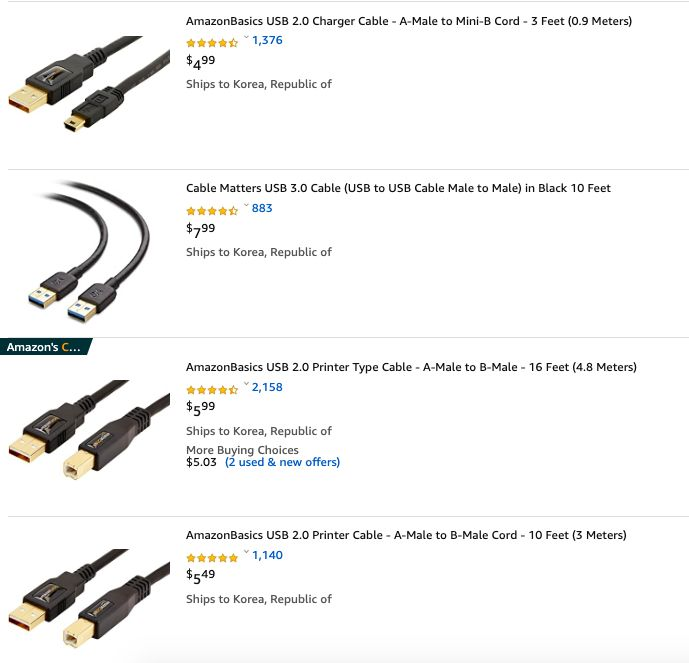Open AmazonBasics 16 Feet Printer Type Cable title

point(411,367)
